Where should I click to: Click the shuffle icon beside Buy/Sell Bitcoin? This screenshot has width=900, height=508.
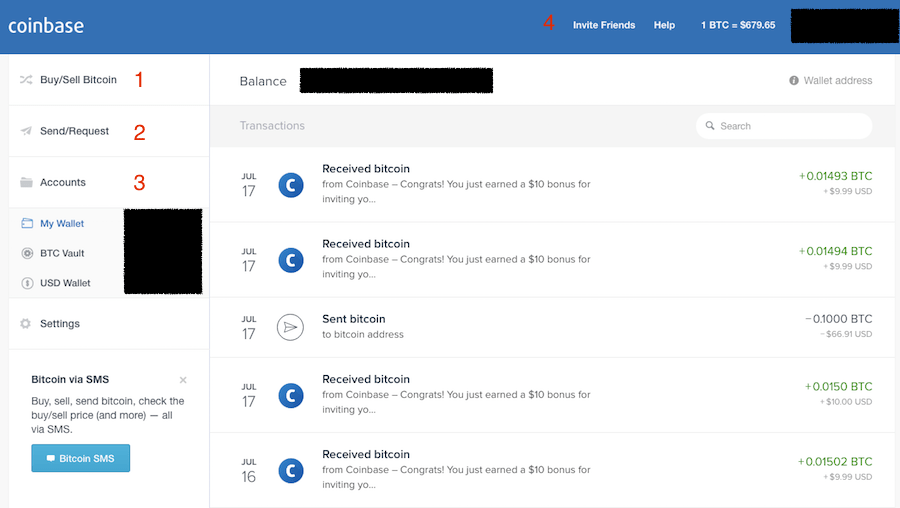coord(26,80)
